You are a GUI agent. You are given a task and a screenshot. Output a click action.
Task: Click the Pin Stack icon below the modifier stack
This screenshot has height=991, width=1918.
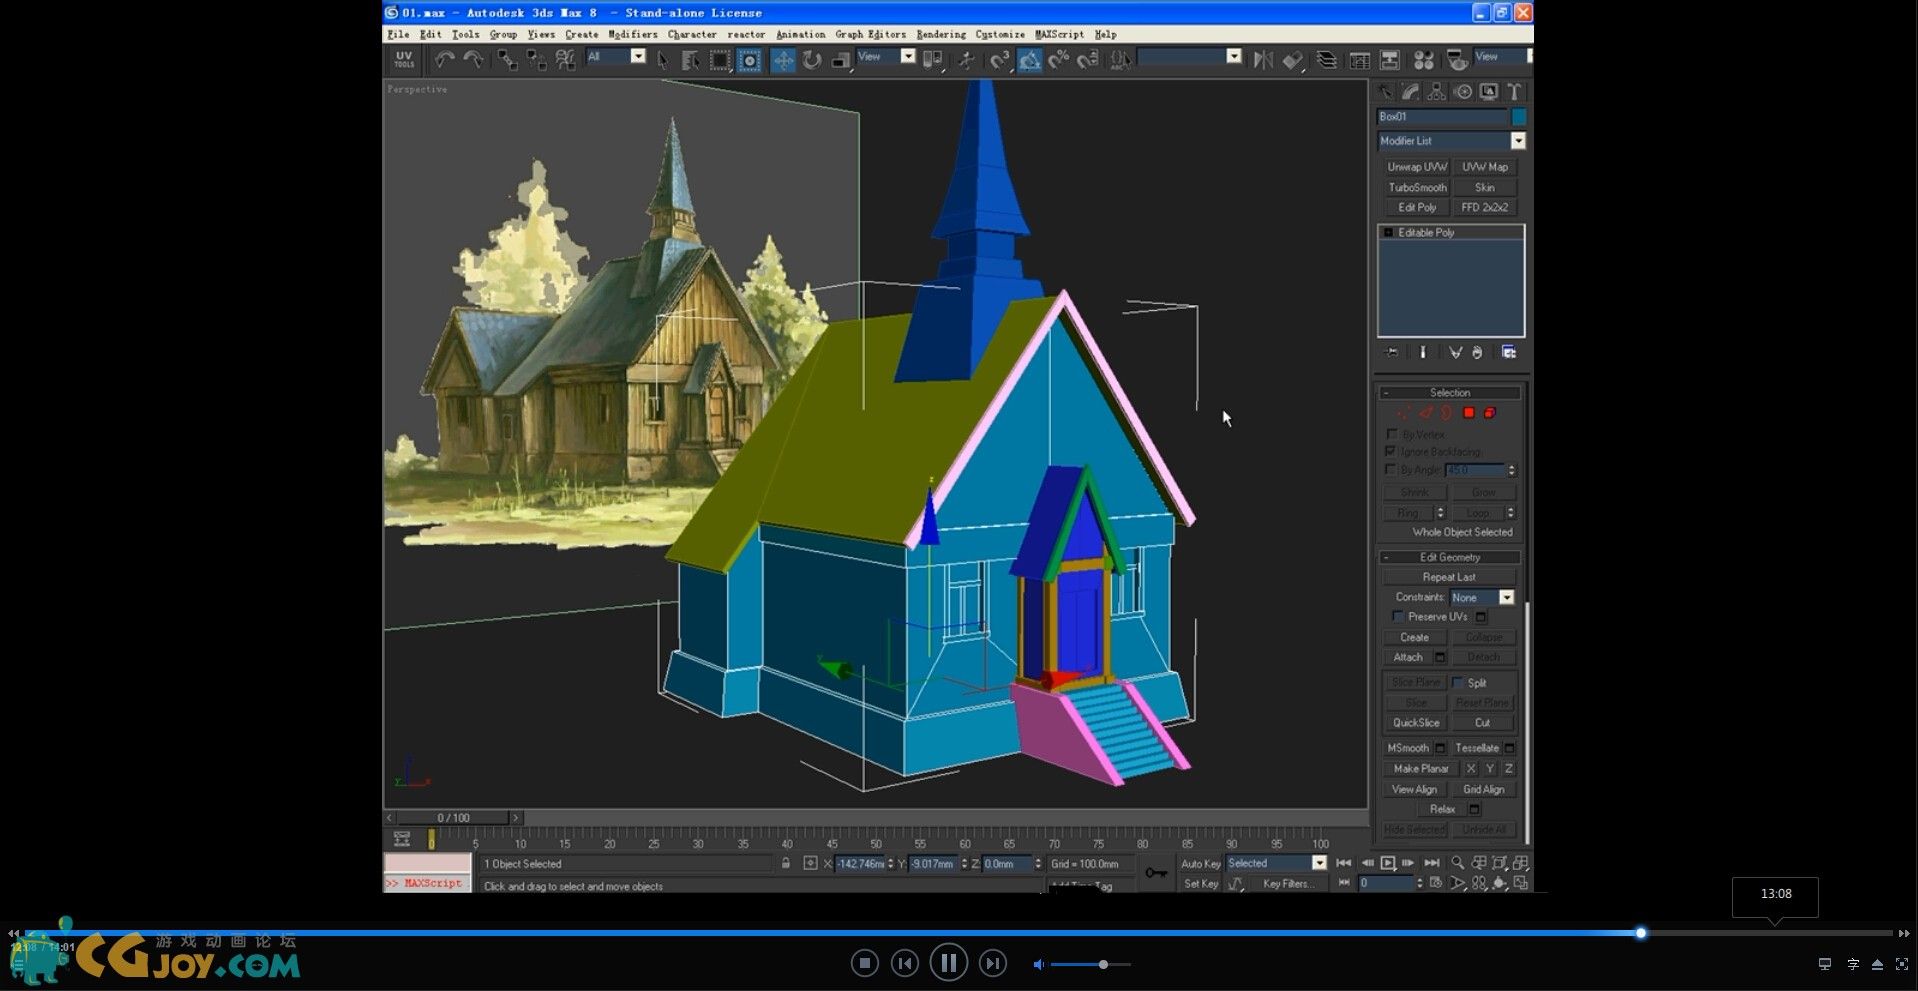pos(1391,352)
